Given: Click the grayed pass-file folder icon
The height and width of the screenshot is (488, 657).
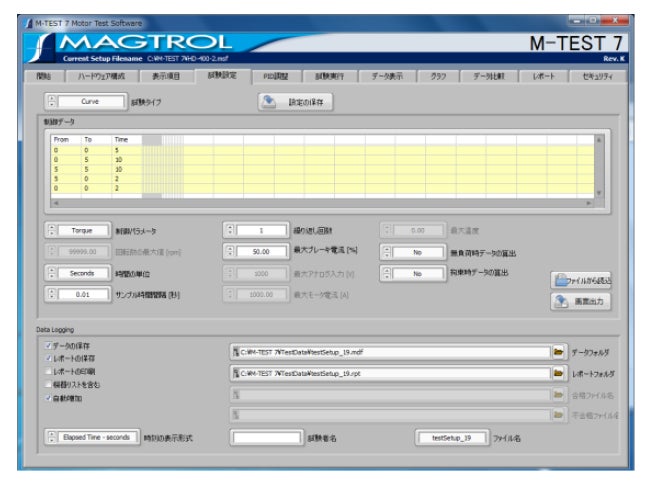Looking at the screenshot, I should (558, 395).
